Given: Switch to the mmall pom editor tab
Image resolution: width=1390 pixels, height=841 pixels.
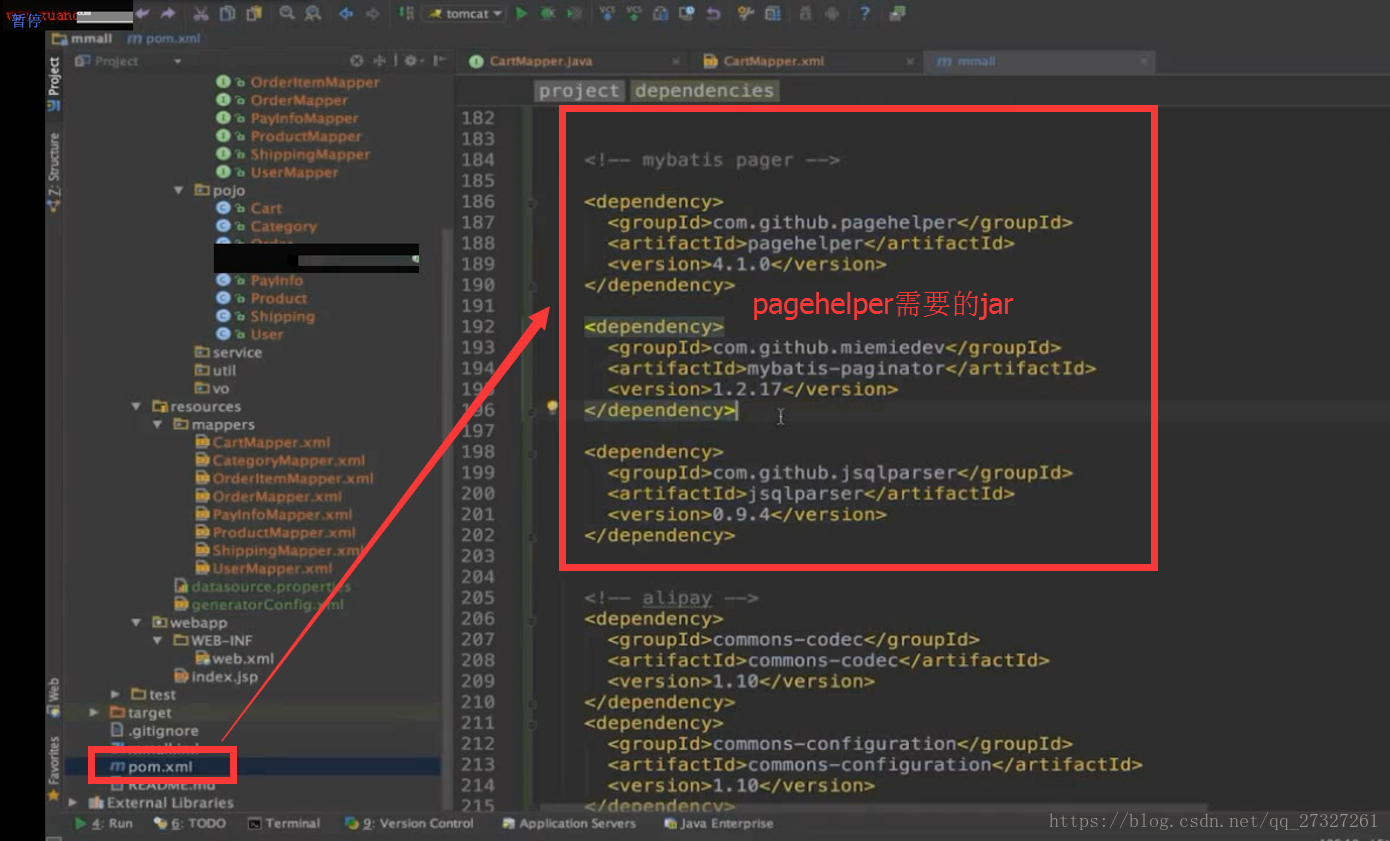Looking at the screenshot, I should [x=1039, y=61].
